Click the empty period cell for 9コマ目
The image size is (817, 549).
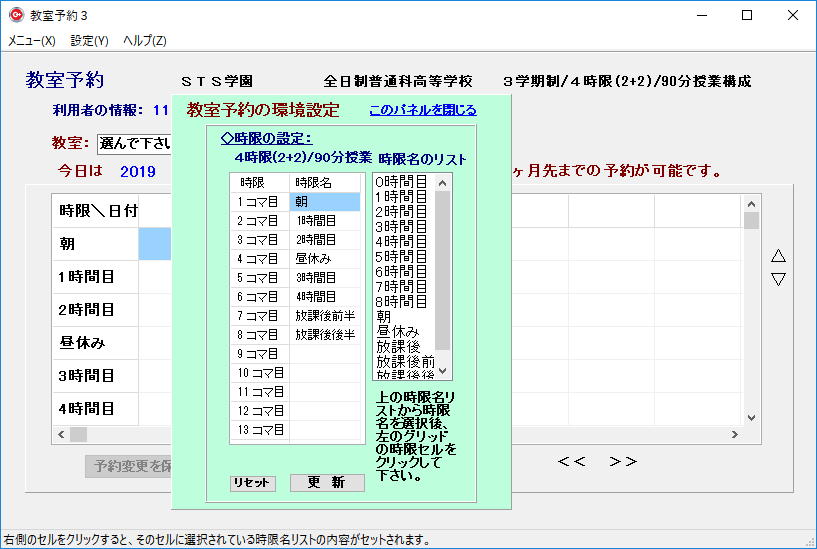[x=325, y=354]
